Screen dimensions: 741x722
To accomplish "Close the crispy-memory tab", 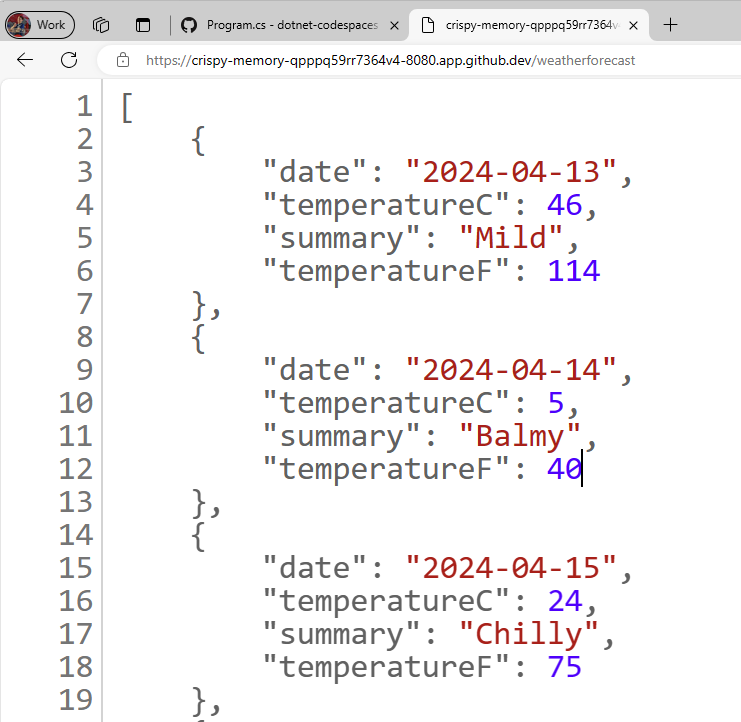I will pos(633,25).
